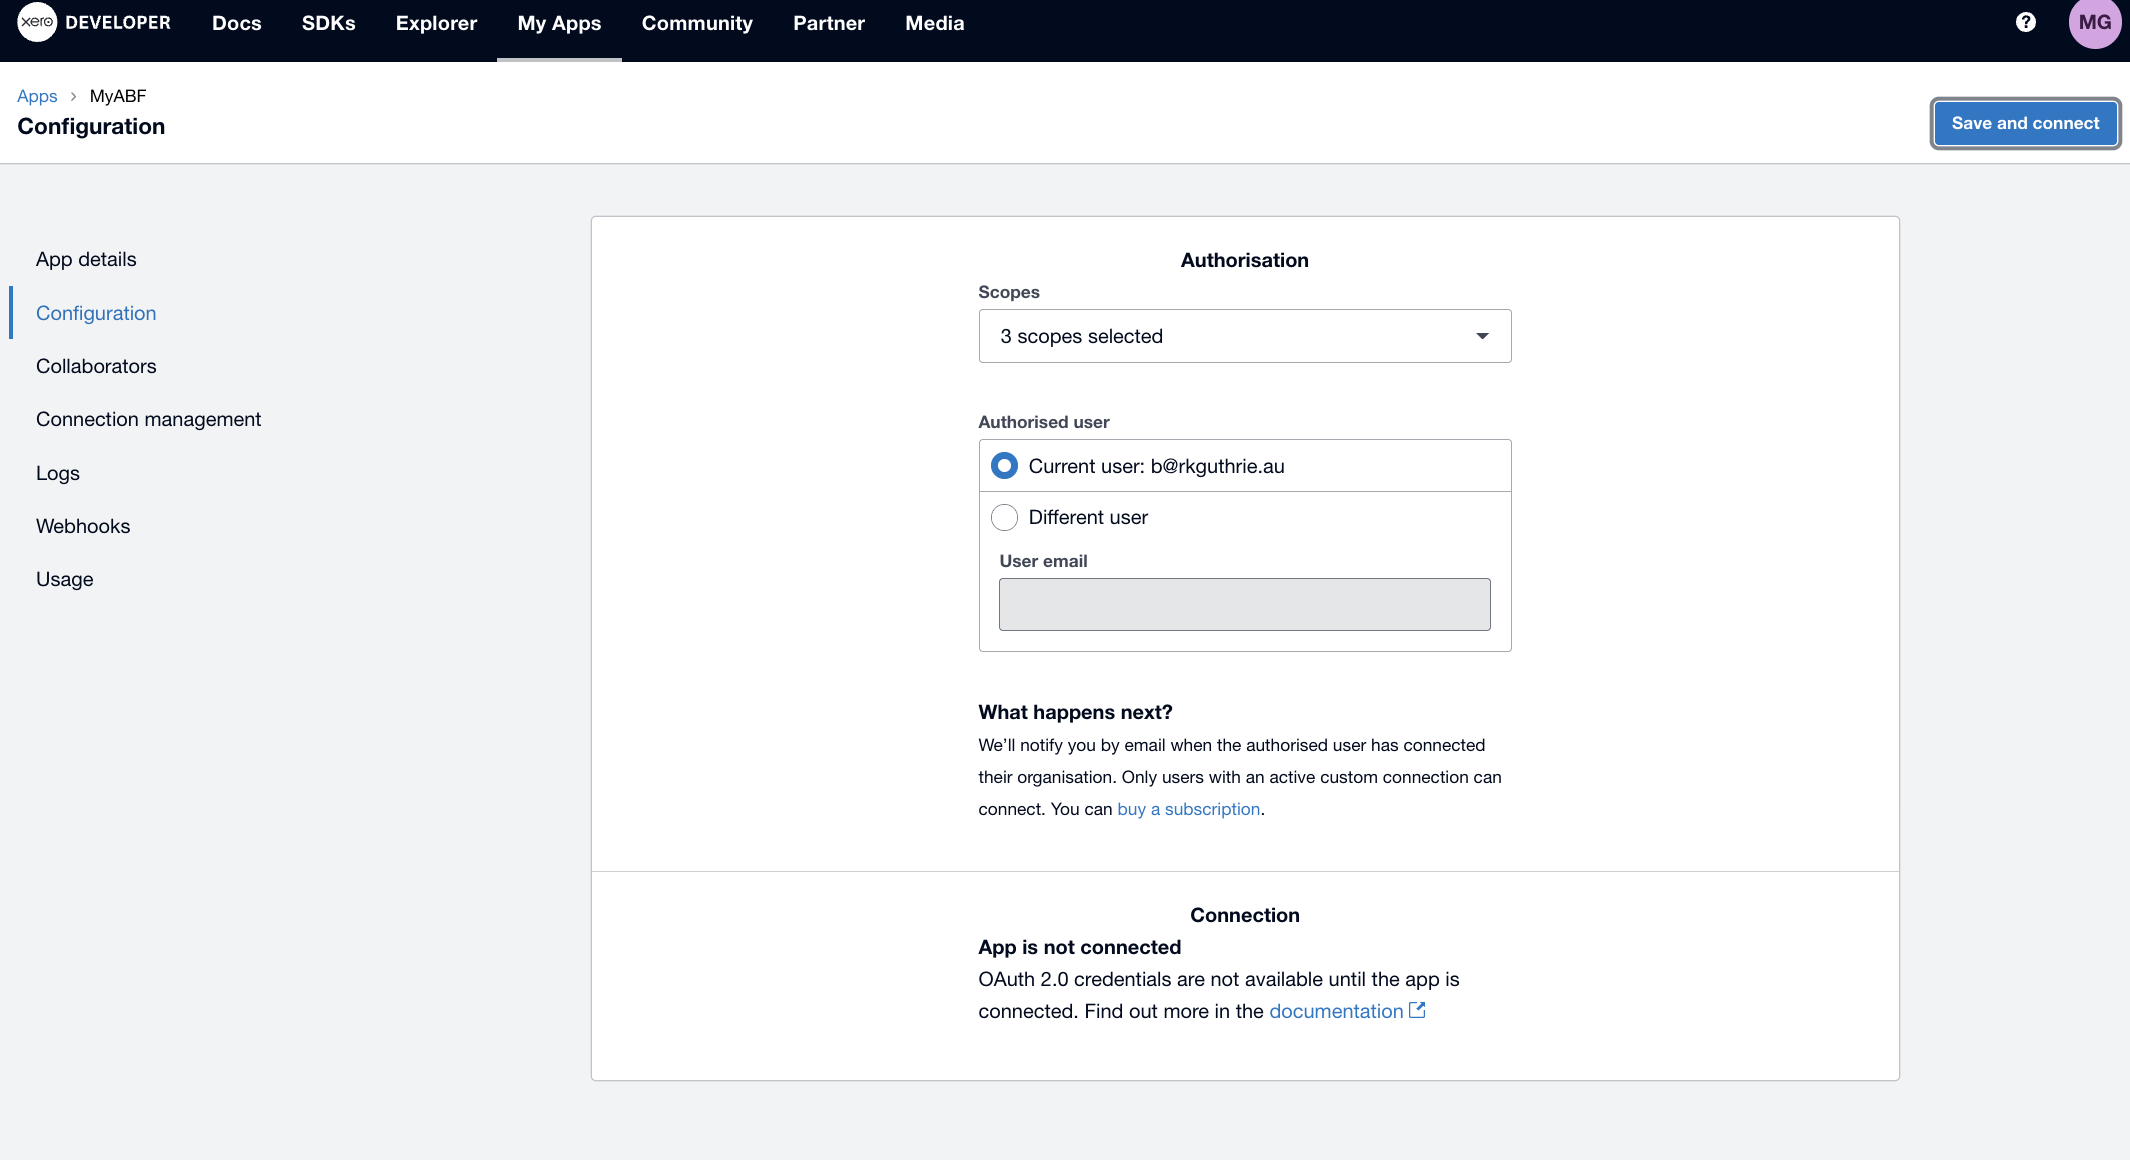Open the Explorer navigation item
Screen dimensions: 2130x1160
tap(436, 23)
